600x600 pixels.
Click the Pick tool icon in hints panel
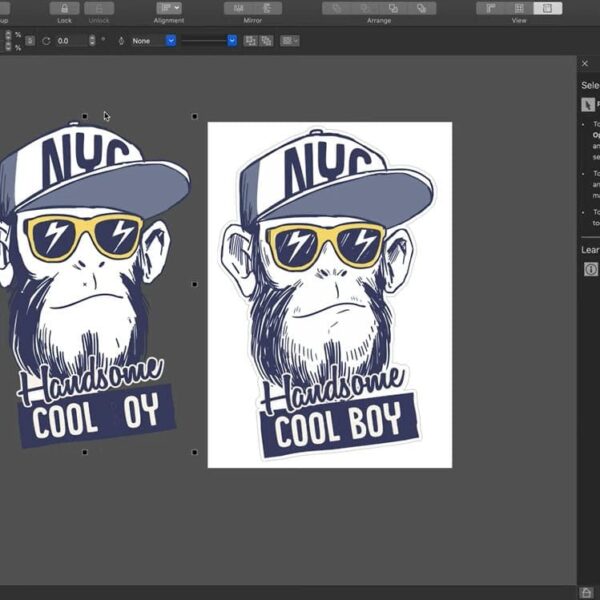pyautogui.click(x=588, y=104)
